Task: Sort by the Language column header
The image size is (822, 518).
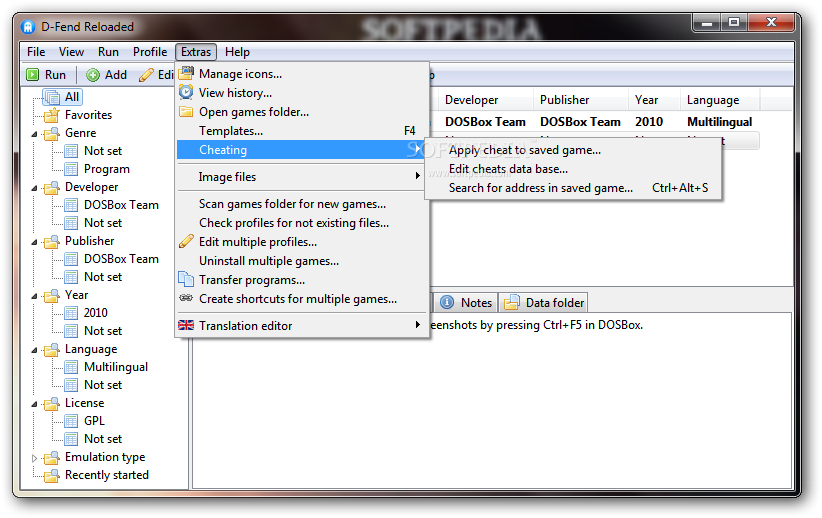Action: coord(720,100)
